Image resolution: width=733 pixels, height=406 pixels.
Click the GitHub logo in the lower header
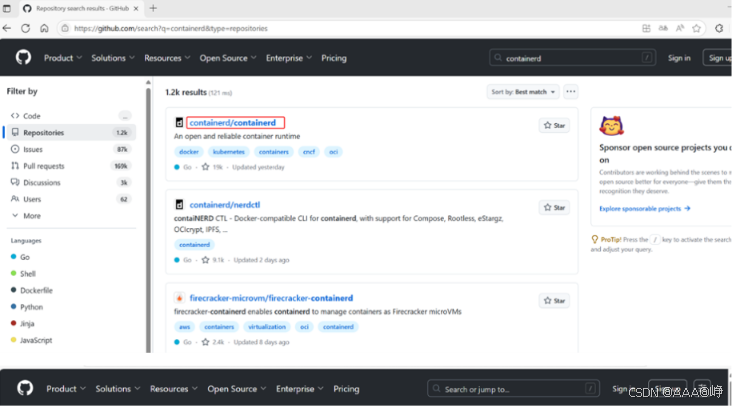[x=25, y=388]
